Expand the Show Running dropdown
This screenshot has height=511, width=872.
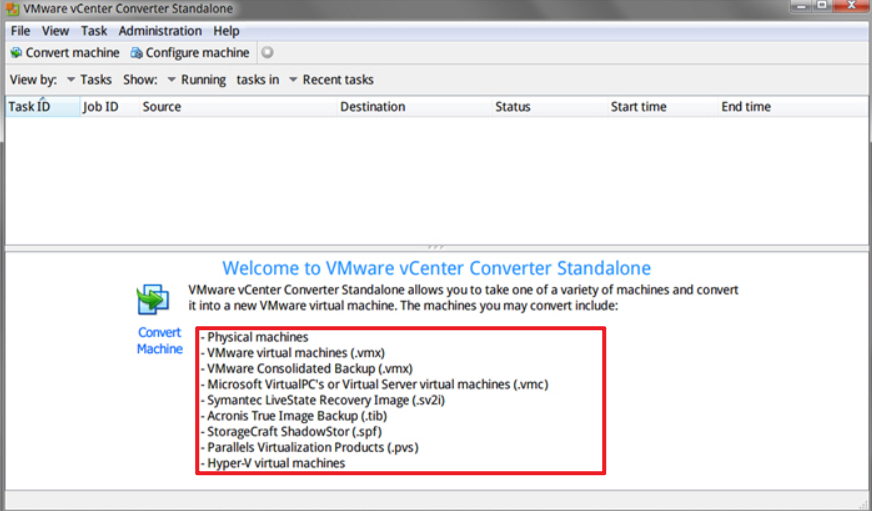tap(197, 80)
